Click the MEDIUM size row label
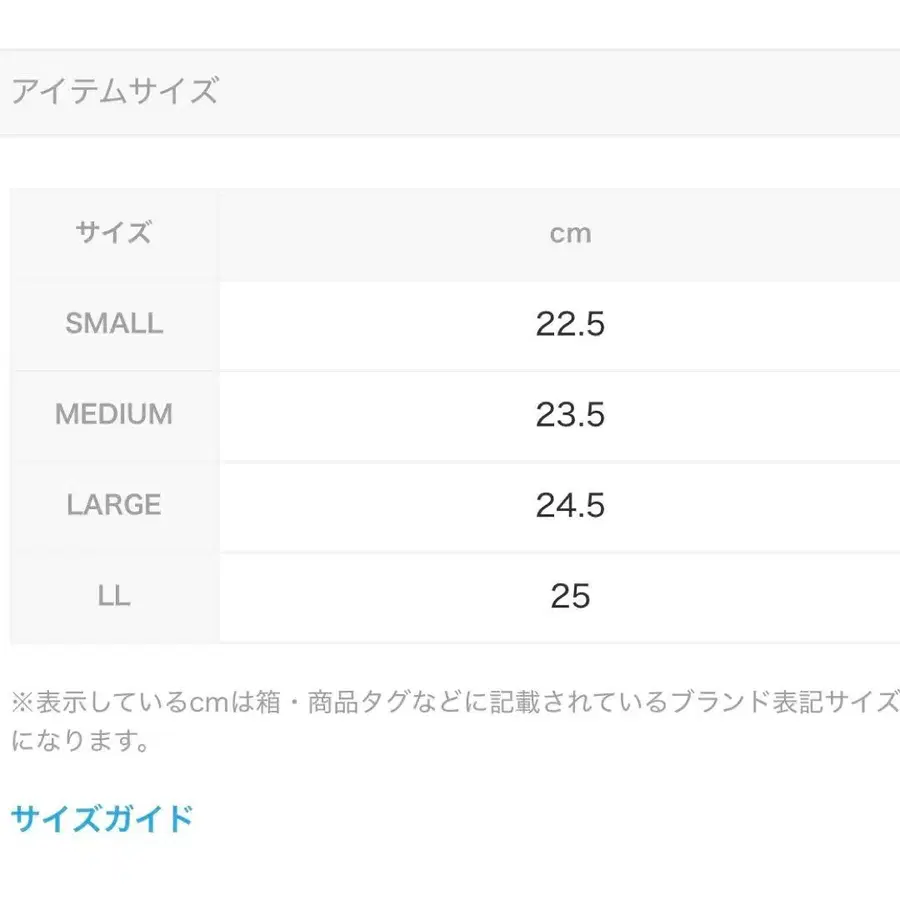Screen dimensions: 900x900 [x=114, y=414]
